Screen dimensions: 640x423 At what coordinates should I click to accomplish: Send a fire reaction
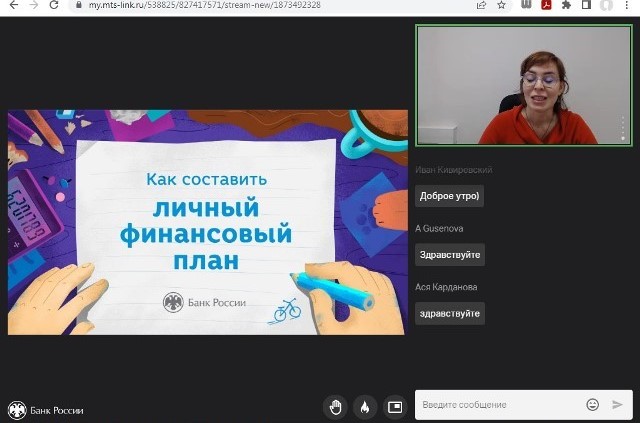(x=365, y=407)
